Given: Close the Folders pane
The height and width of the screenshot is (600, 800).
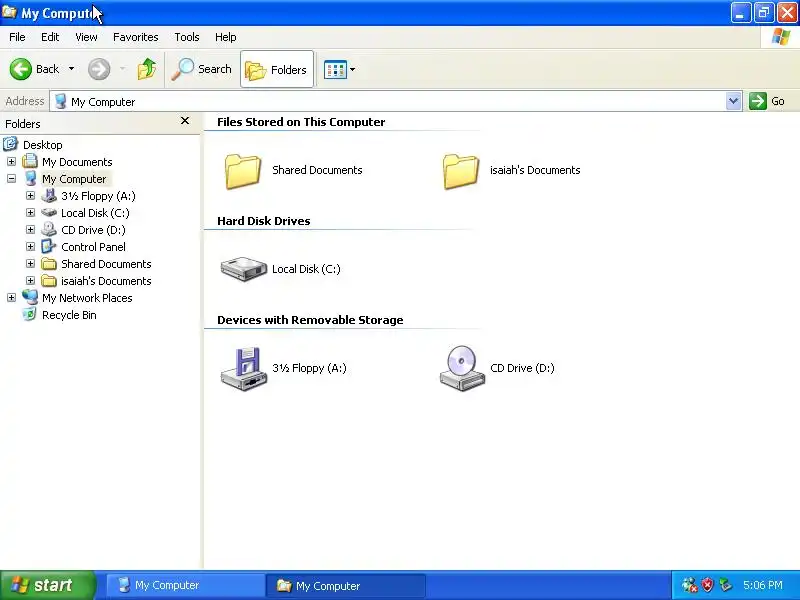Looking at the screenshot, I should tap(185, 121).
